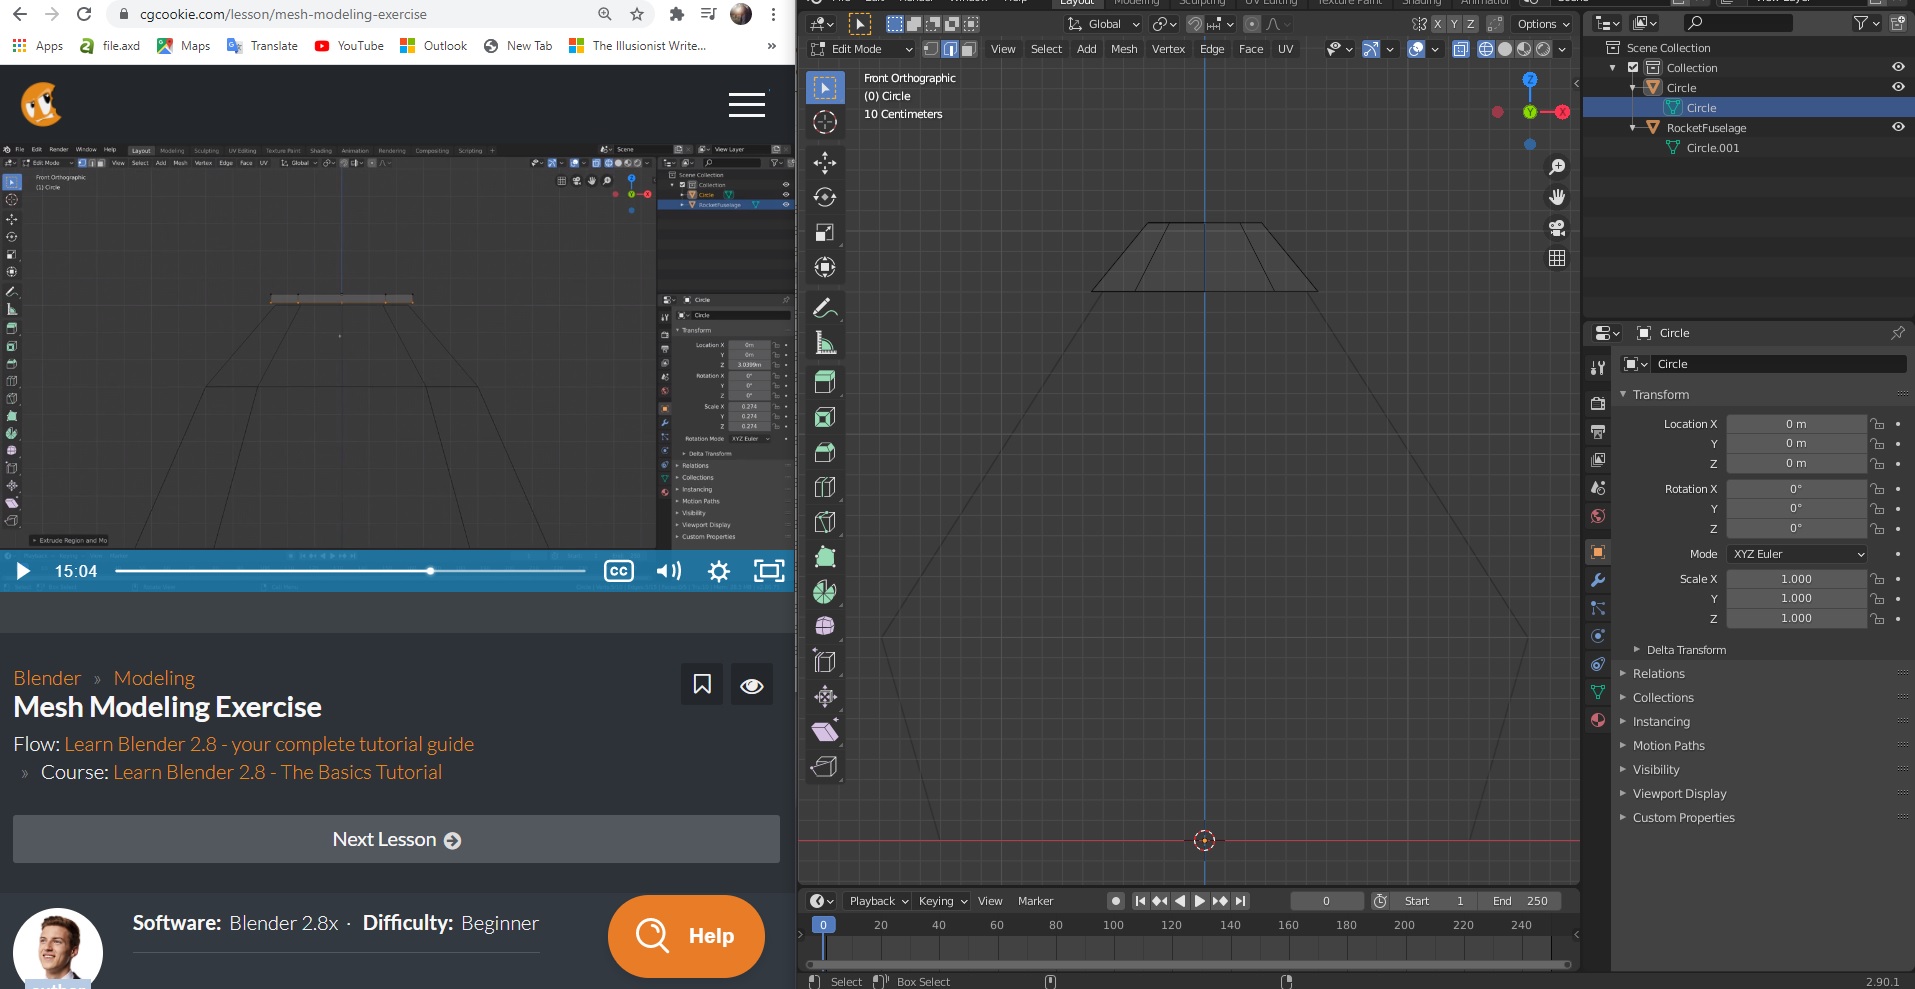Activate the Loop Cut tool
The height and width of the screenshot is (989, 1915).
825,487
